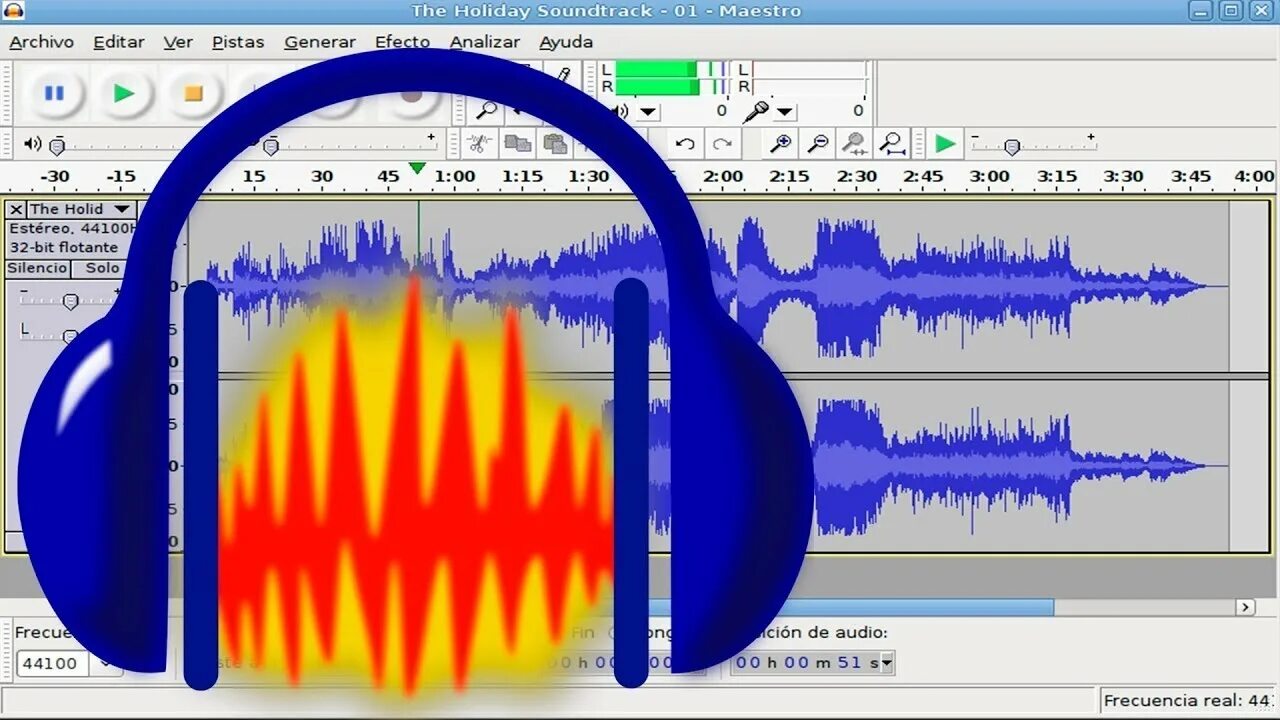Screen dimensions: 1280x720
Task: Open the Ayuda menu
Action: [x=566, y=42]
